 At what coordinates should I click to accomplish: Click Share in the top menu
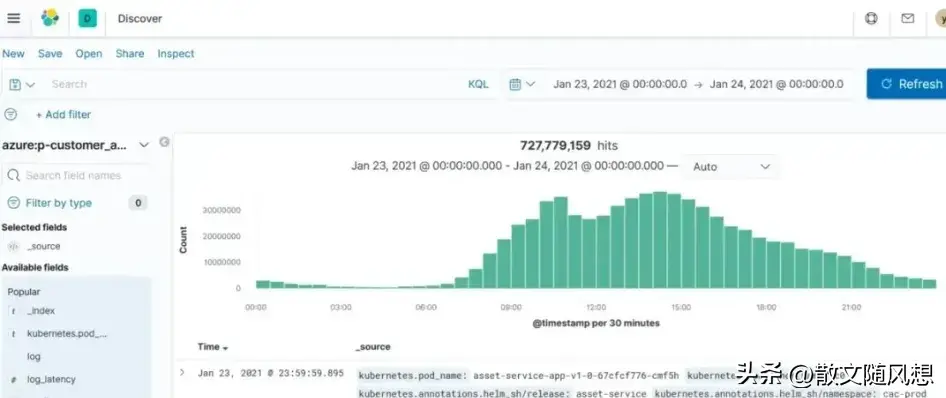click(130, 54)
